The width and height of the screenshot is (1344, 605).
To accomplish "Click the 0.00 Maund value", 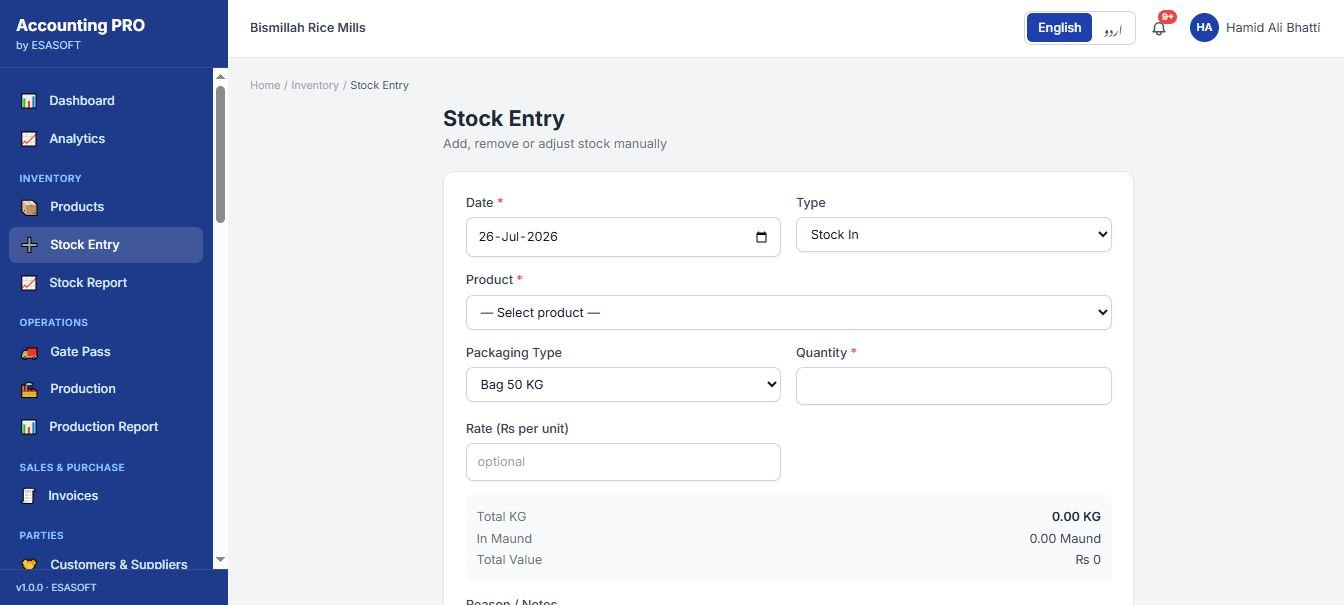I will coord(1065,539).
